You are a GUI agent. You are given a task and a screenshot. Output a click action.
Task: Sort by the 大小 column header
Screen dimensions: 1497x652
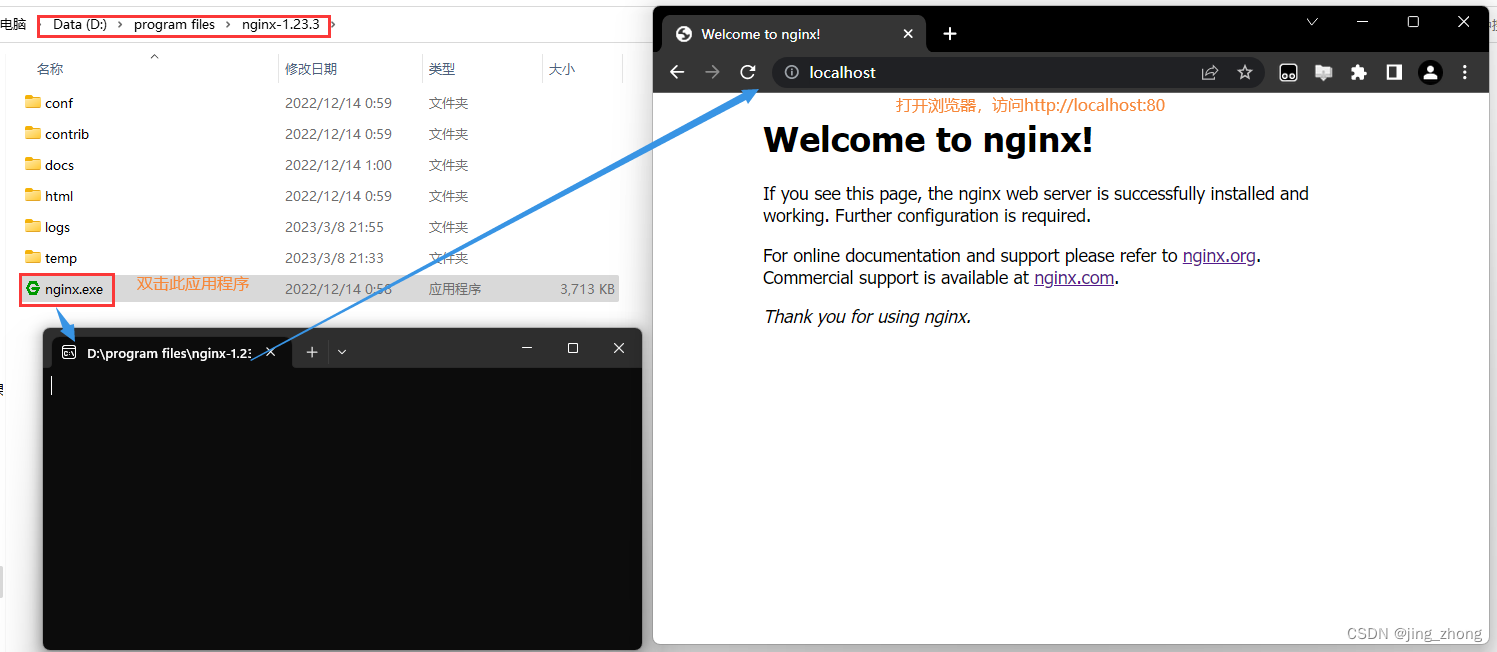562,69
